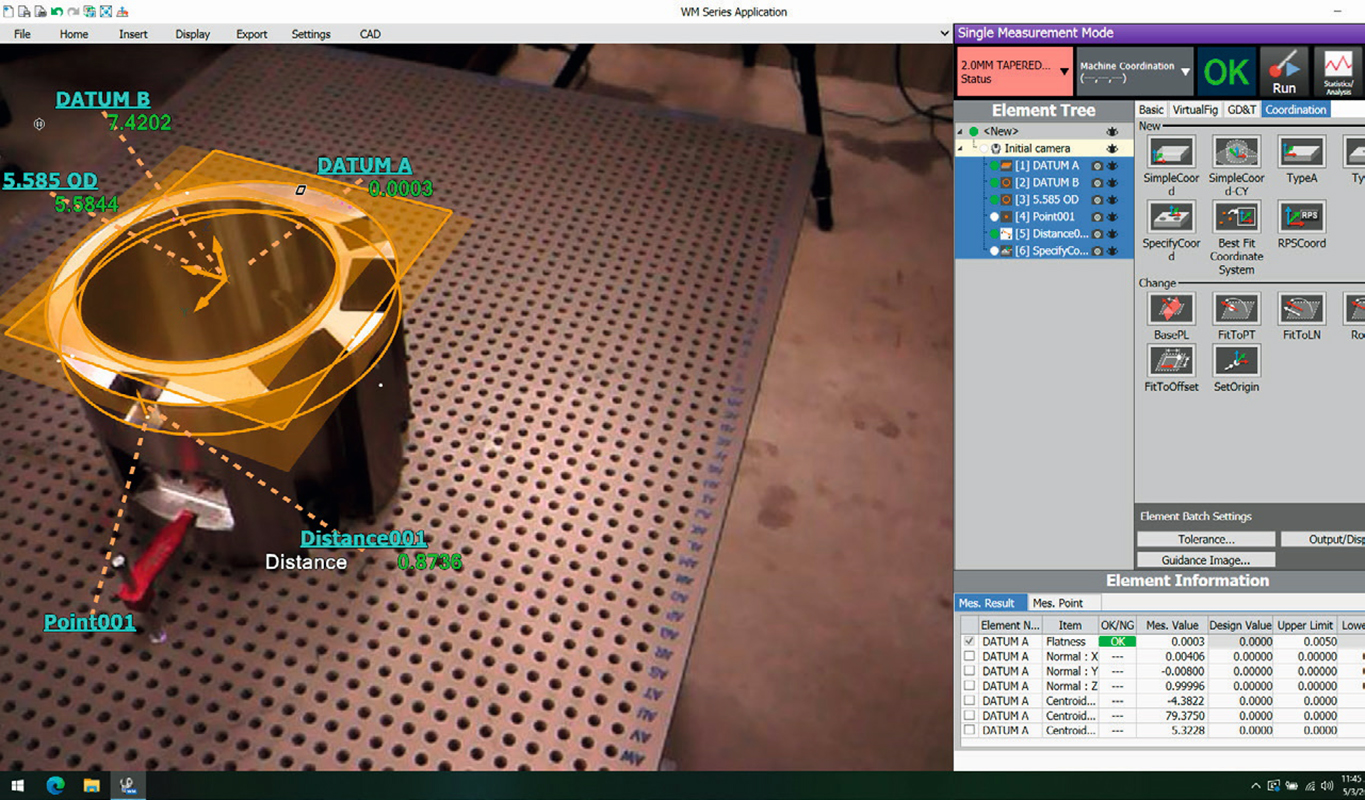Switch to the GD&T tab
This screenshot has height=800, width=1365.
click(x=1243, y=110)
